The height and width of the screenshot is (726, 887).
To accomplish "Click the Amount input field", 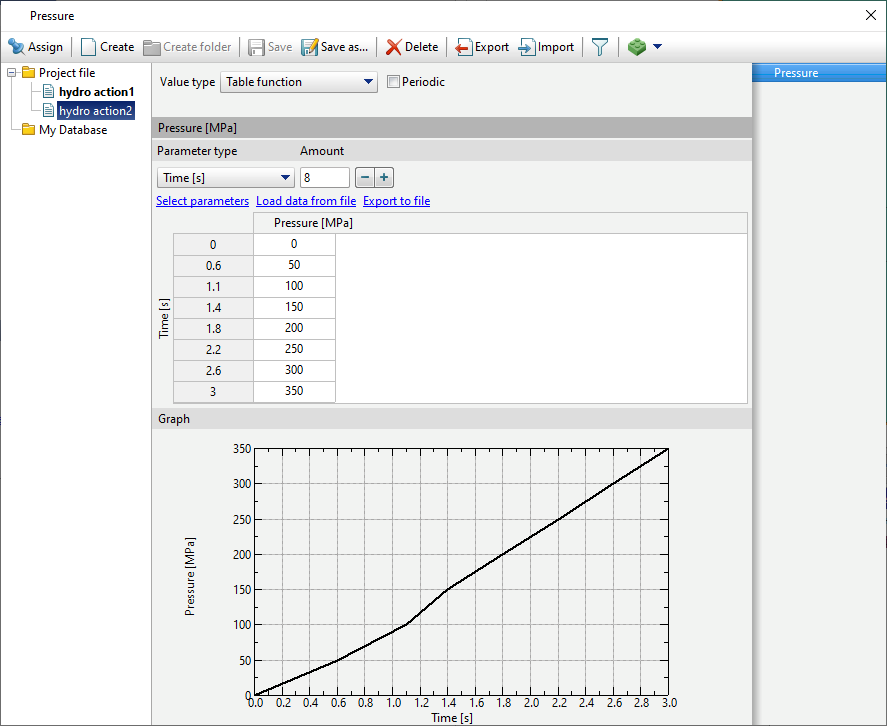I will click(x=324, y=177).
